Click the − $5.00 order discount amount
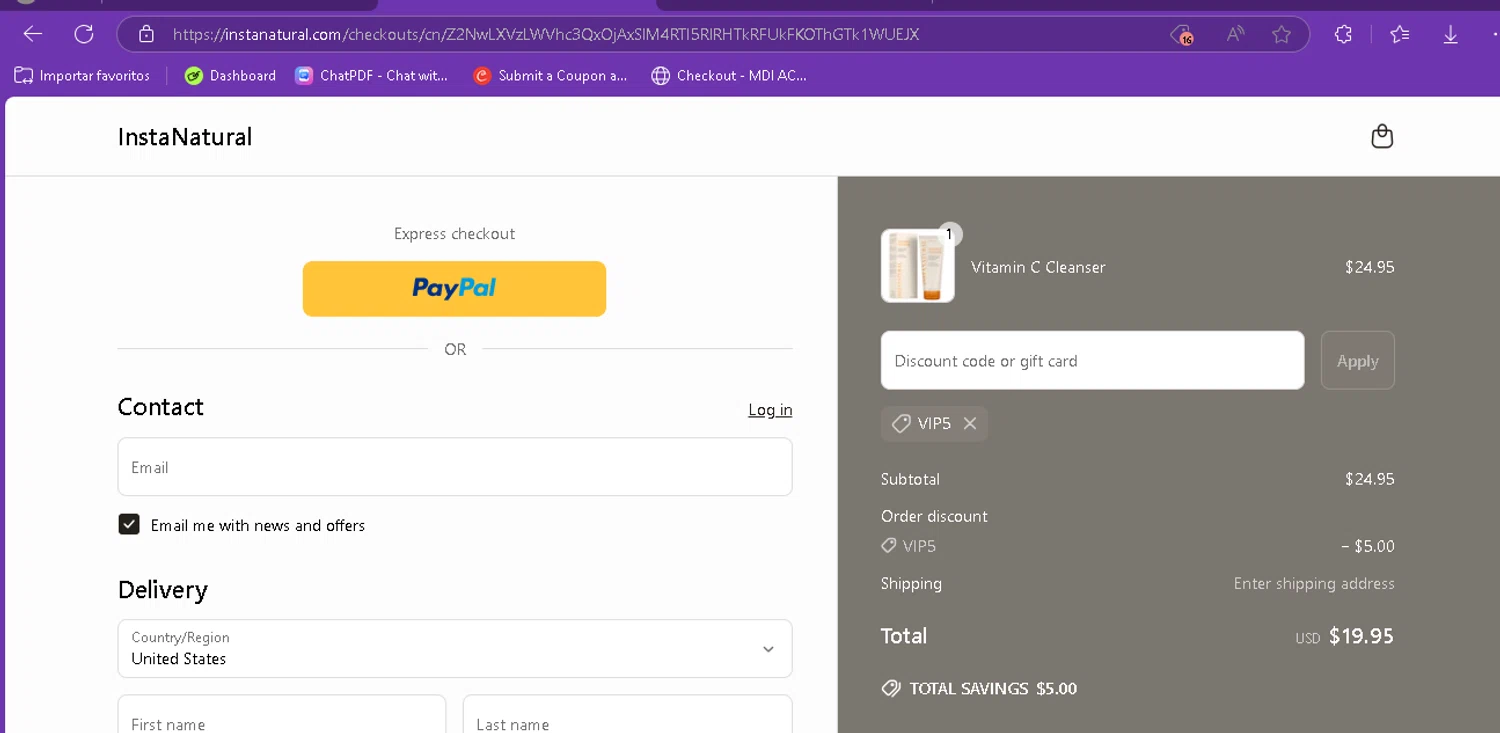 pyautogui.click(x=1367, y=546)
